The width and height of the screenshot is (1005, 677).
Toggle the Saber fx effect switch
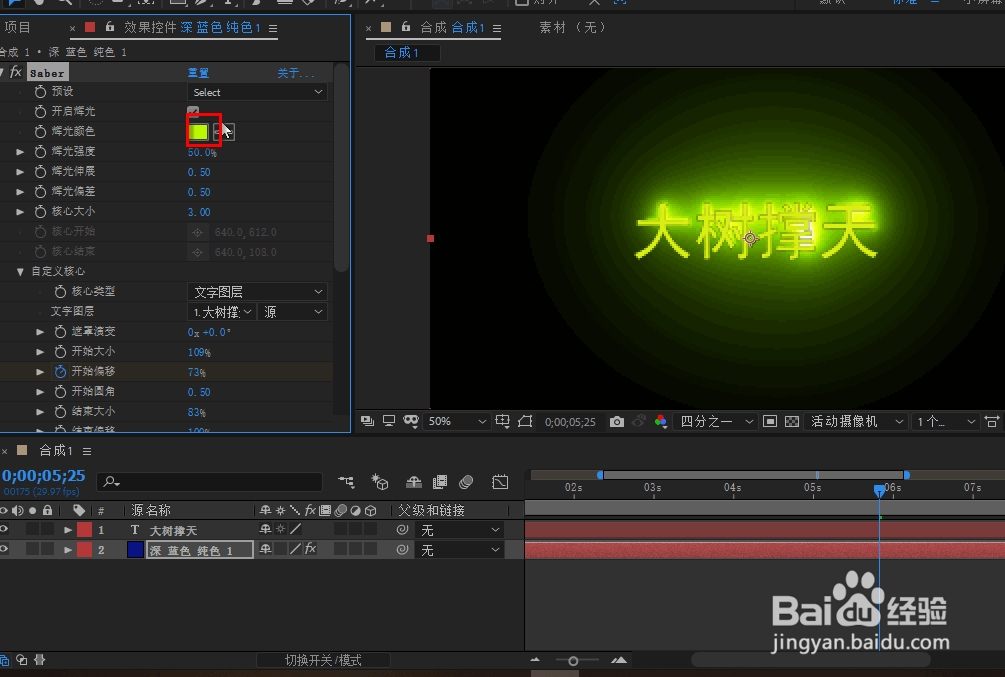click(x=16, y=72)
